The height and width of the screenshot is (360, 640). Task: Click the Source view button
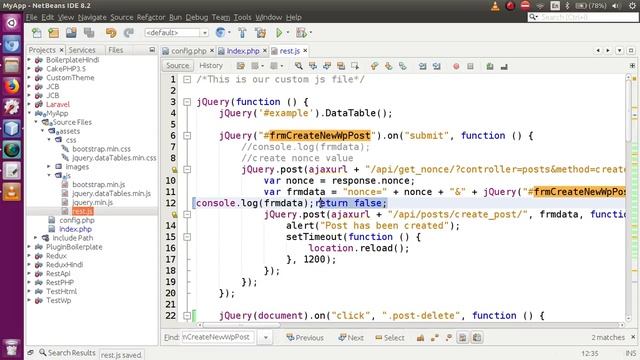click(x=178, y=66)
